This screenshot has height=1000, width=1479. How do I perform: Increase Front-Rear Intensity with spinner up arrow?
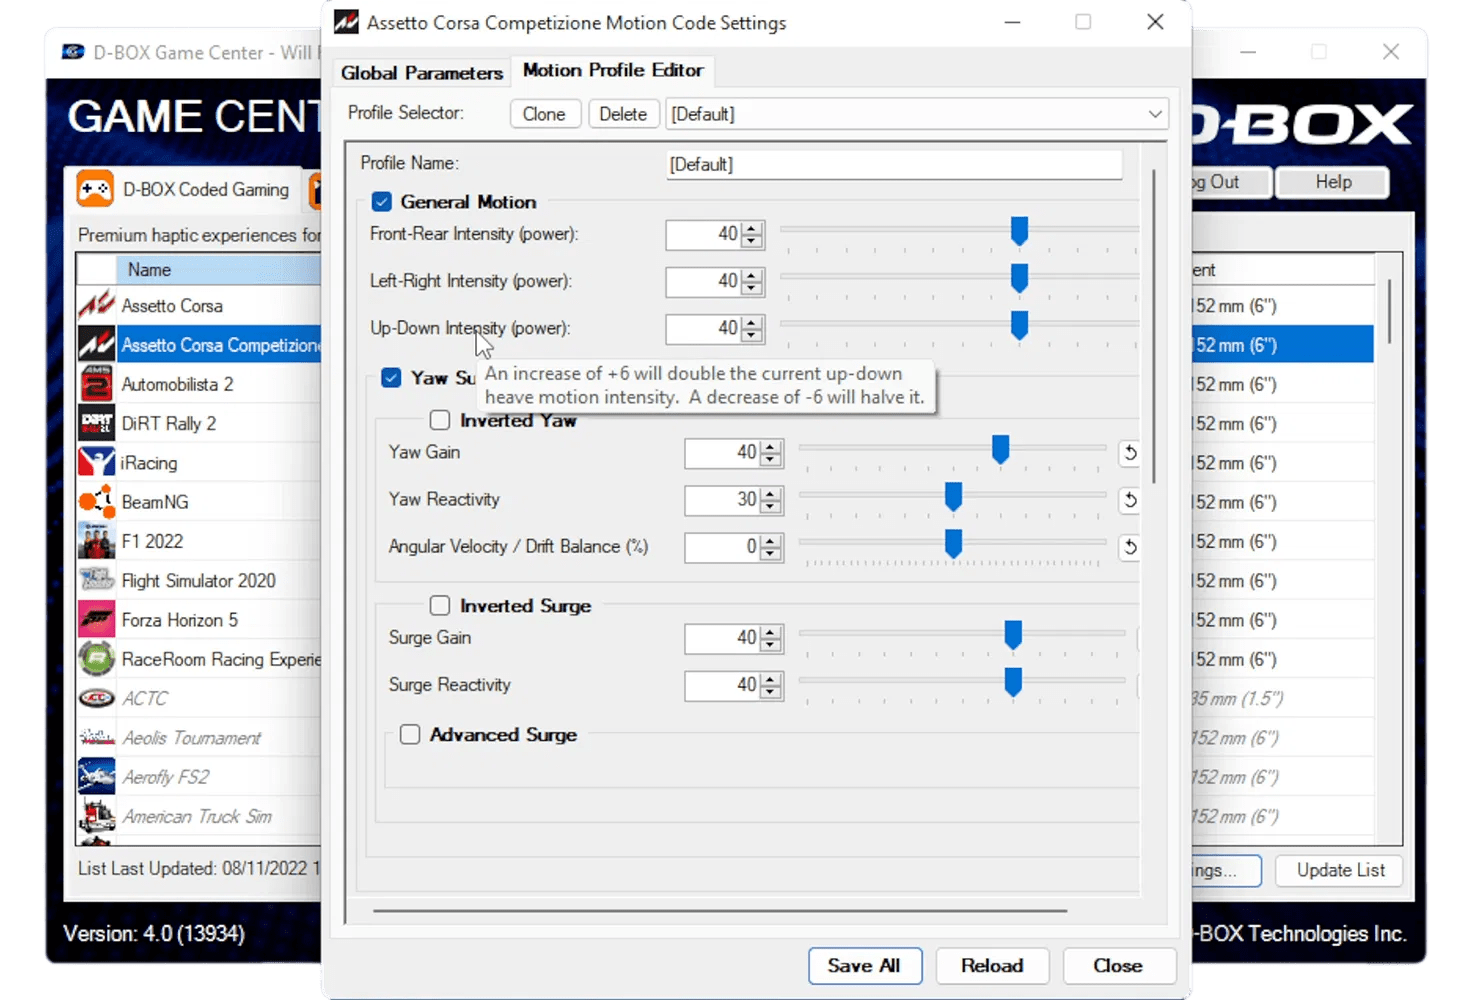pyautogui.click(x=752, y=229)
